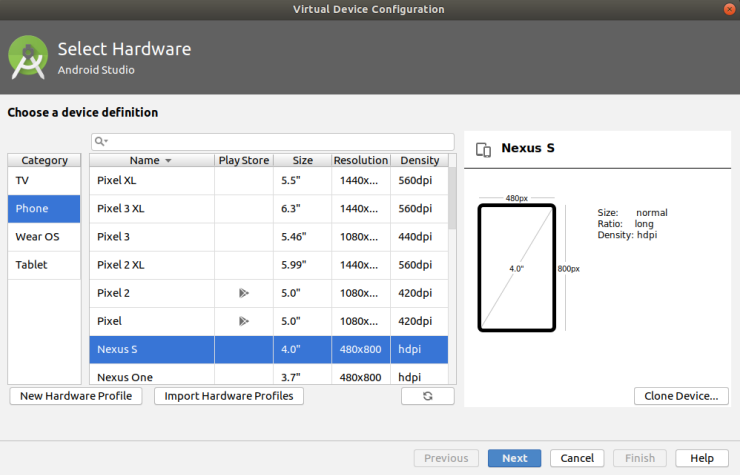This screenshot has width=740, height=475.
Task: Click the Play Store icon in Pixel 2 row
Action: coord(244,293)
